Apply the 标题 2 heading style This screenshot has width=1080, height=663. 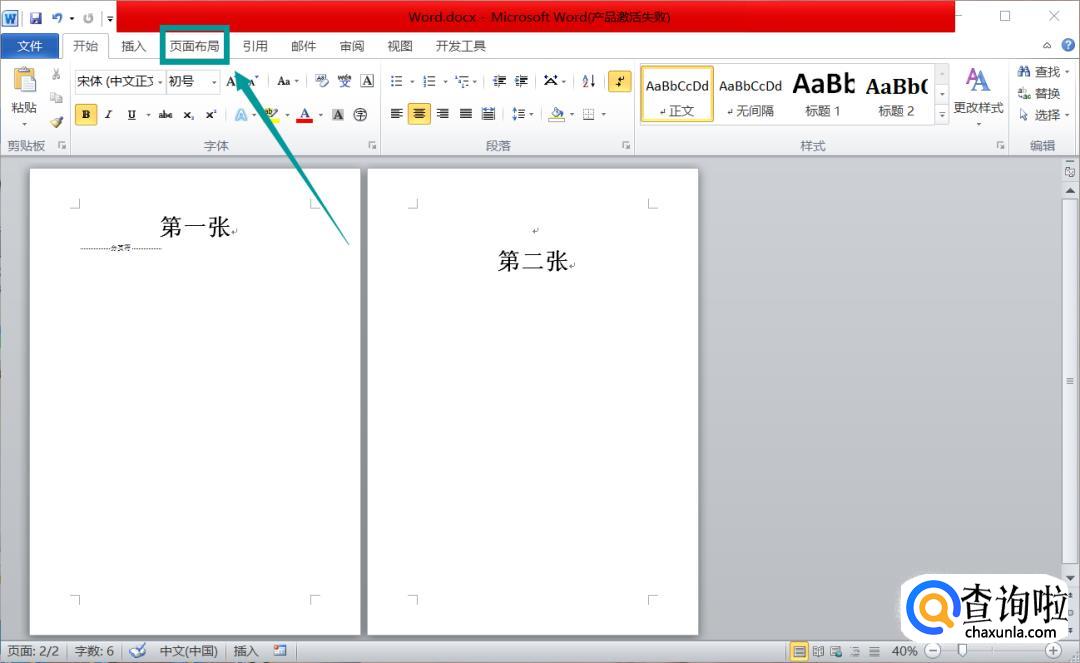(897, 94)
